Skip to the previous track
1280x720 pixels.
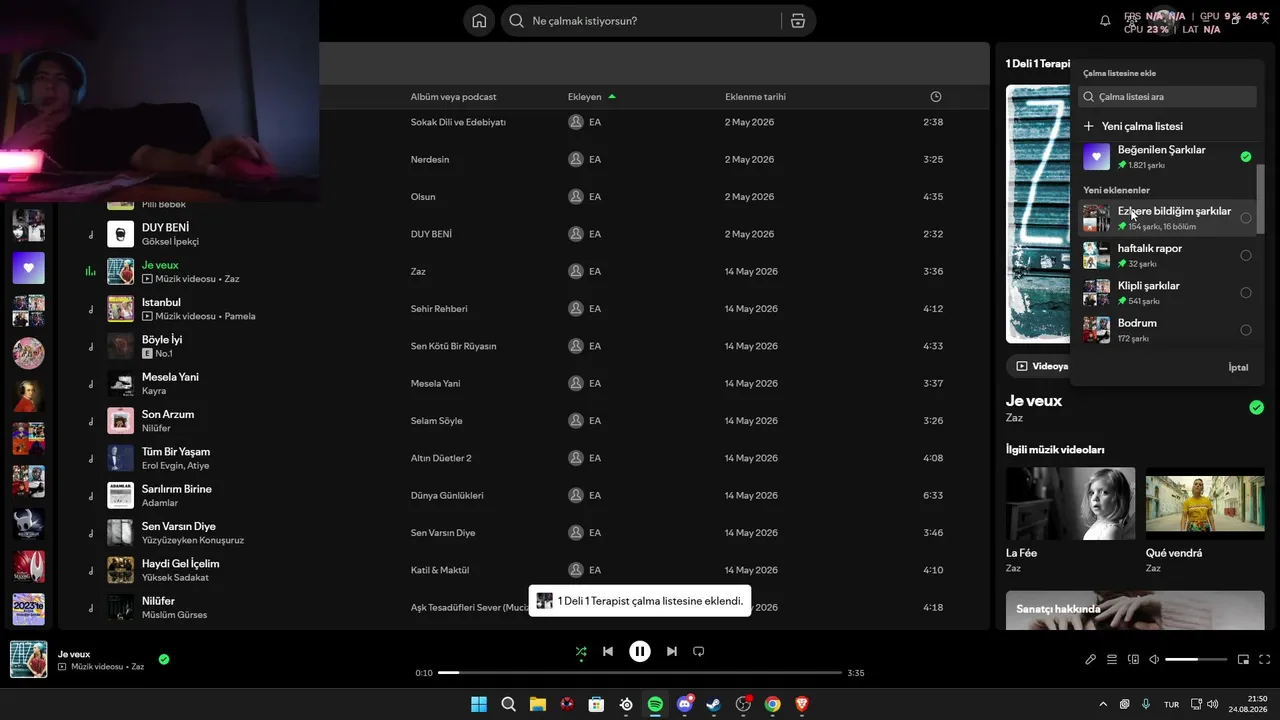(x=608, y=651)
